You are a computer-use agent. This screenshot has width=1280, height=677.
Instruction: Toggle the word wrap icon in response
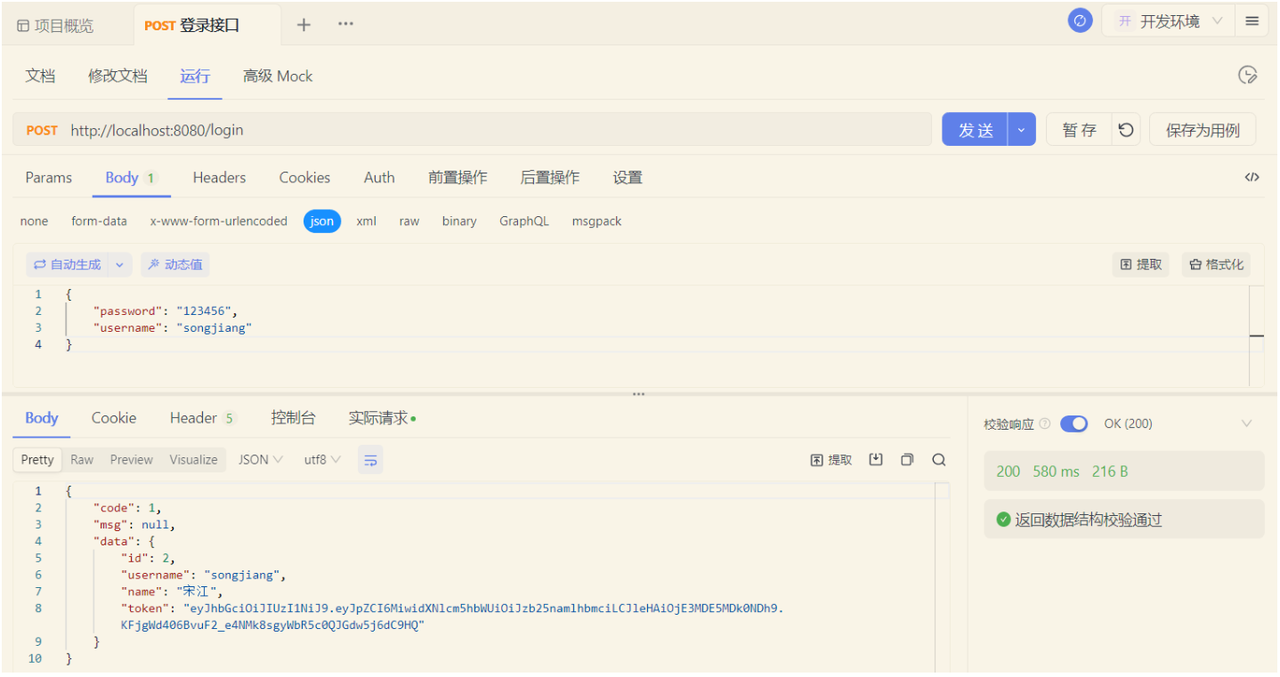point(371,460)
